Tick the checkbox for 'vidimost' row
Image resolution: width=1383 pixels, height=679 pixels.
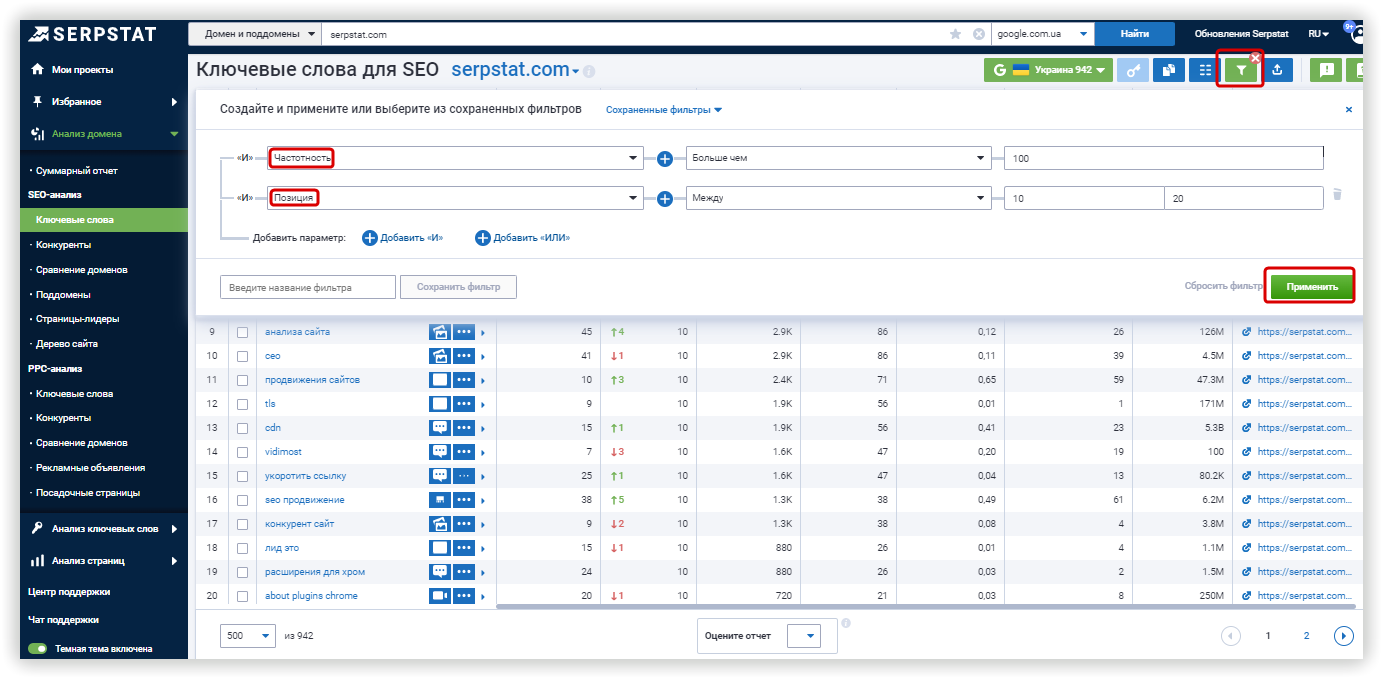(242, 452)
